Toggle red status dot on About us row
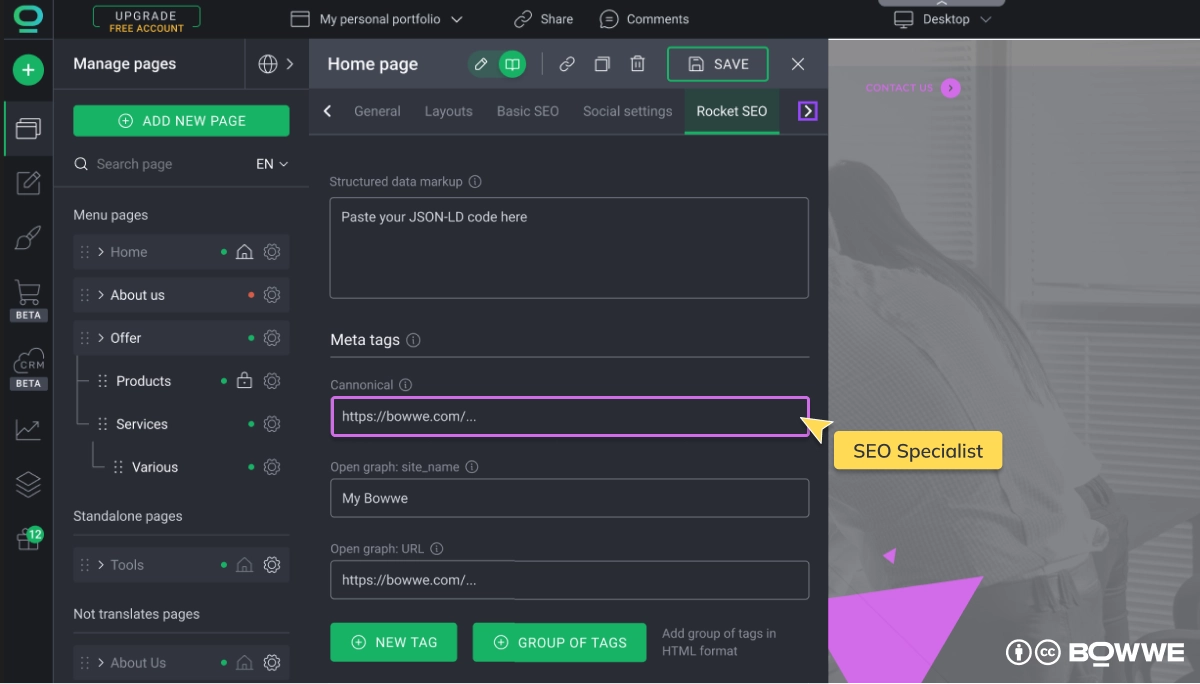The width and height of the screenshot is (1200, 684). [x=251, y=295]
